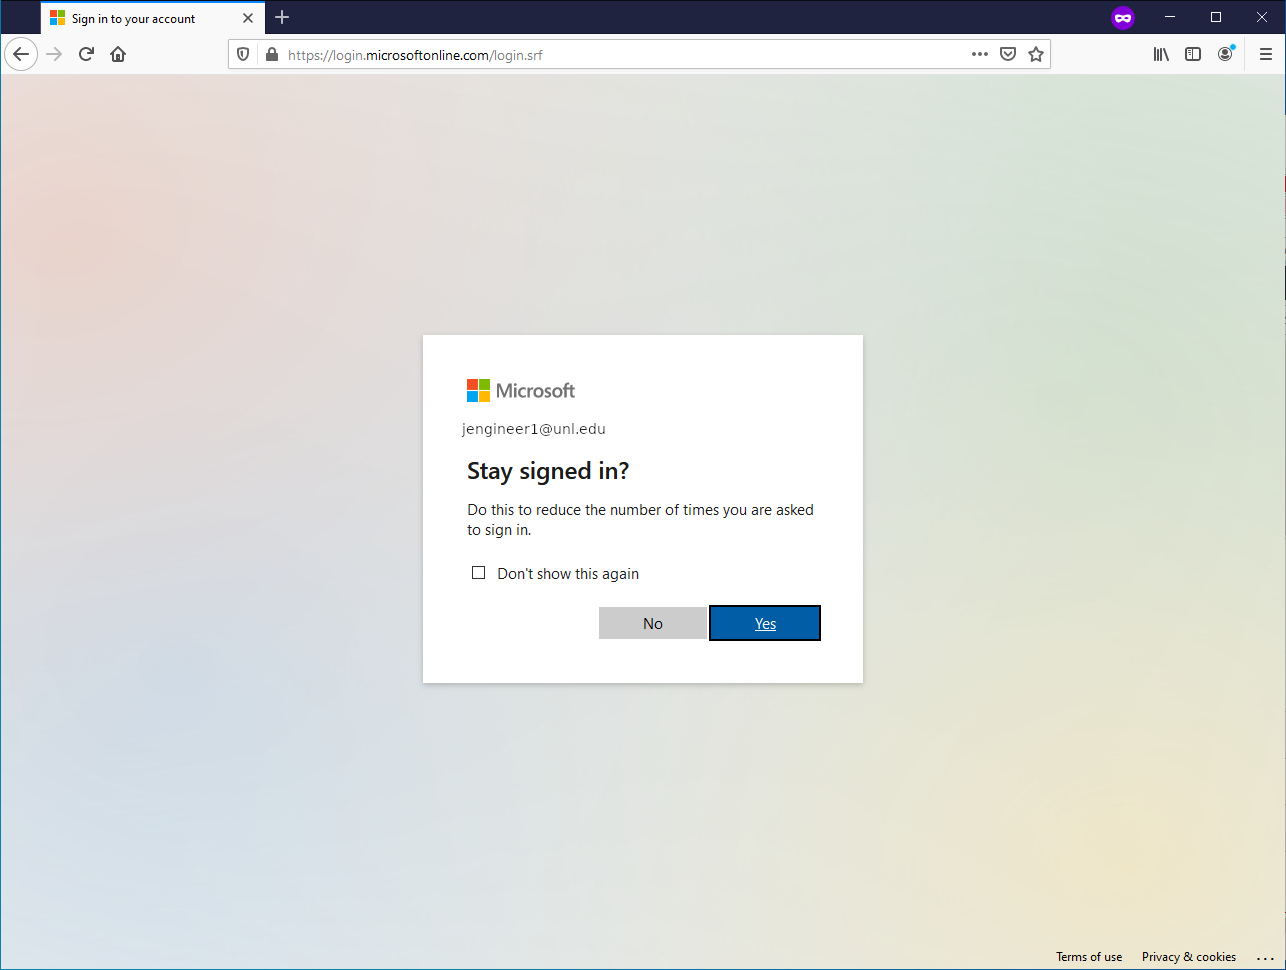Open the Library menu
Screen dimensions: 1286x970
(x=1161, y=54)
